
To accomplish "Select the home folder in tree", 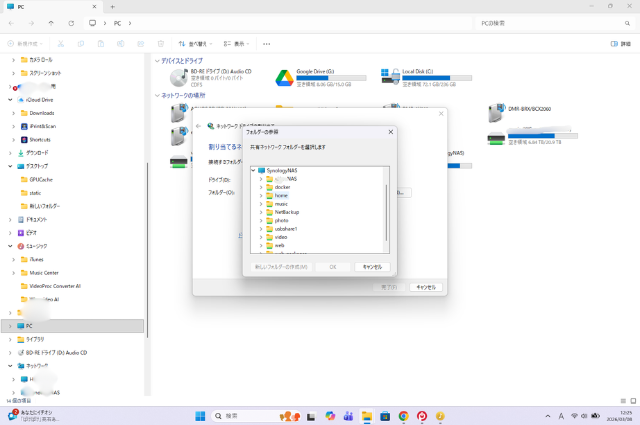I will tap(281, 195).
